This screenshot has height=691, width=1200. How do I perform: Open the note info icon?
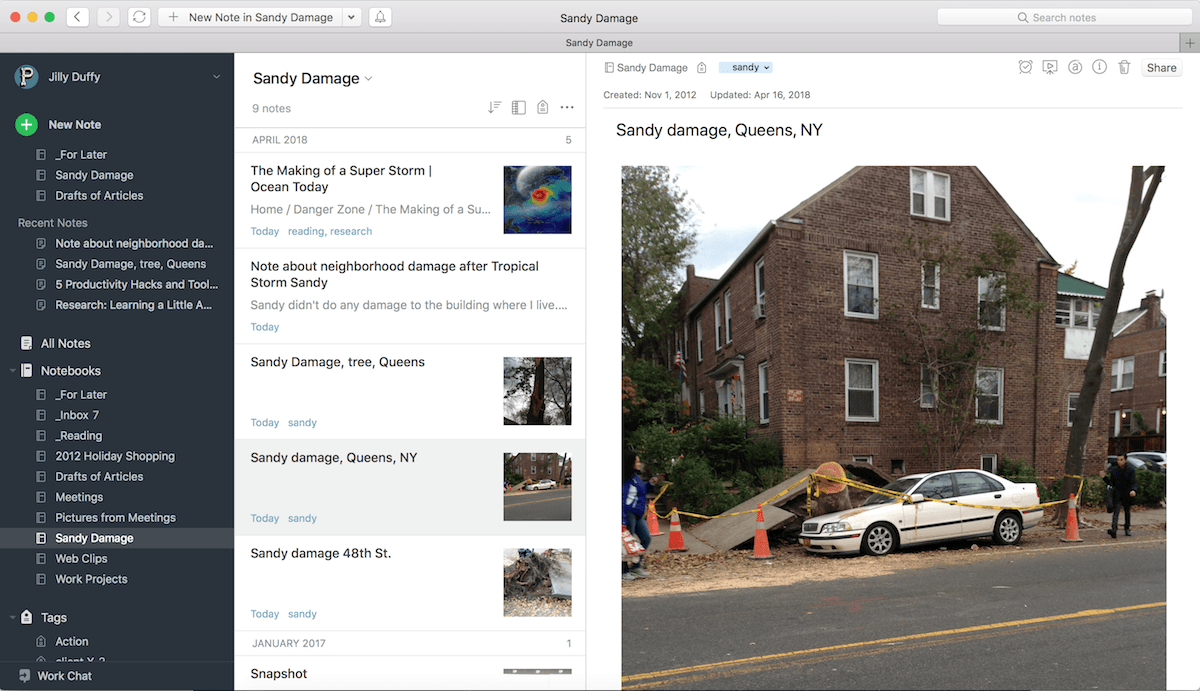[1099, 67]
